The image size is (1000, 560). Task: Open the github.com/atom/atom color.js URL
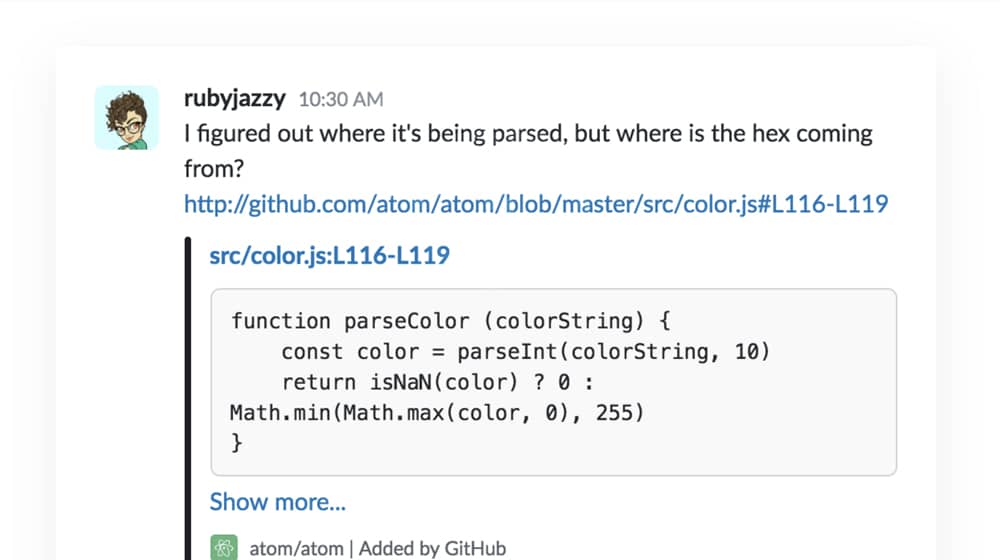[536, 204]
